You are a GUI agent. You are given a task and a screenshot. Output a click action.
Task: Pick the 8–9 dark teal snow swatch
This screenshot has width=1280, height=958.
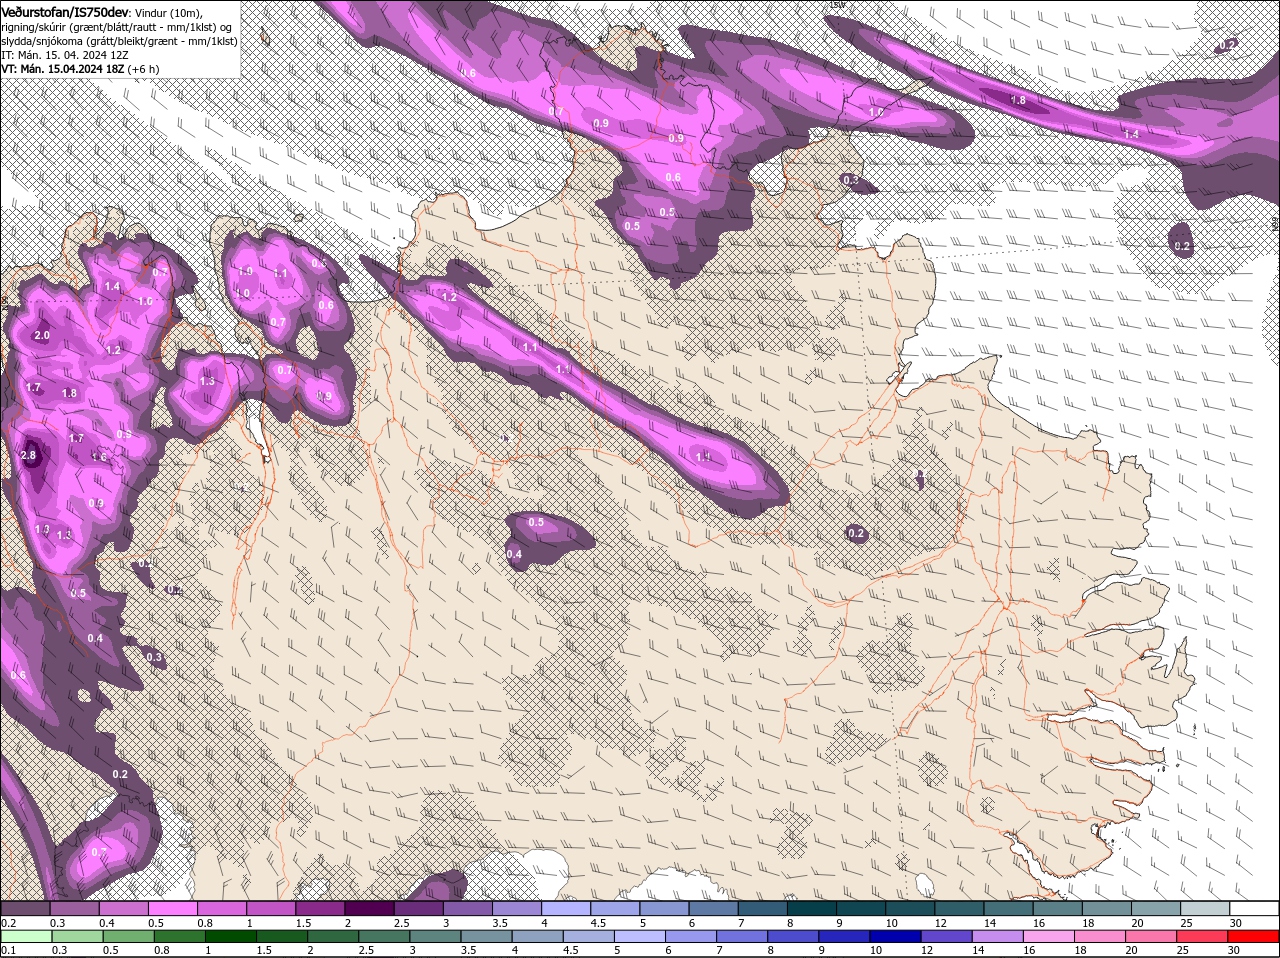click(x=812, y=909)
